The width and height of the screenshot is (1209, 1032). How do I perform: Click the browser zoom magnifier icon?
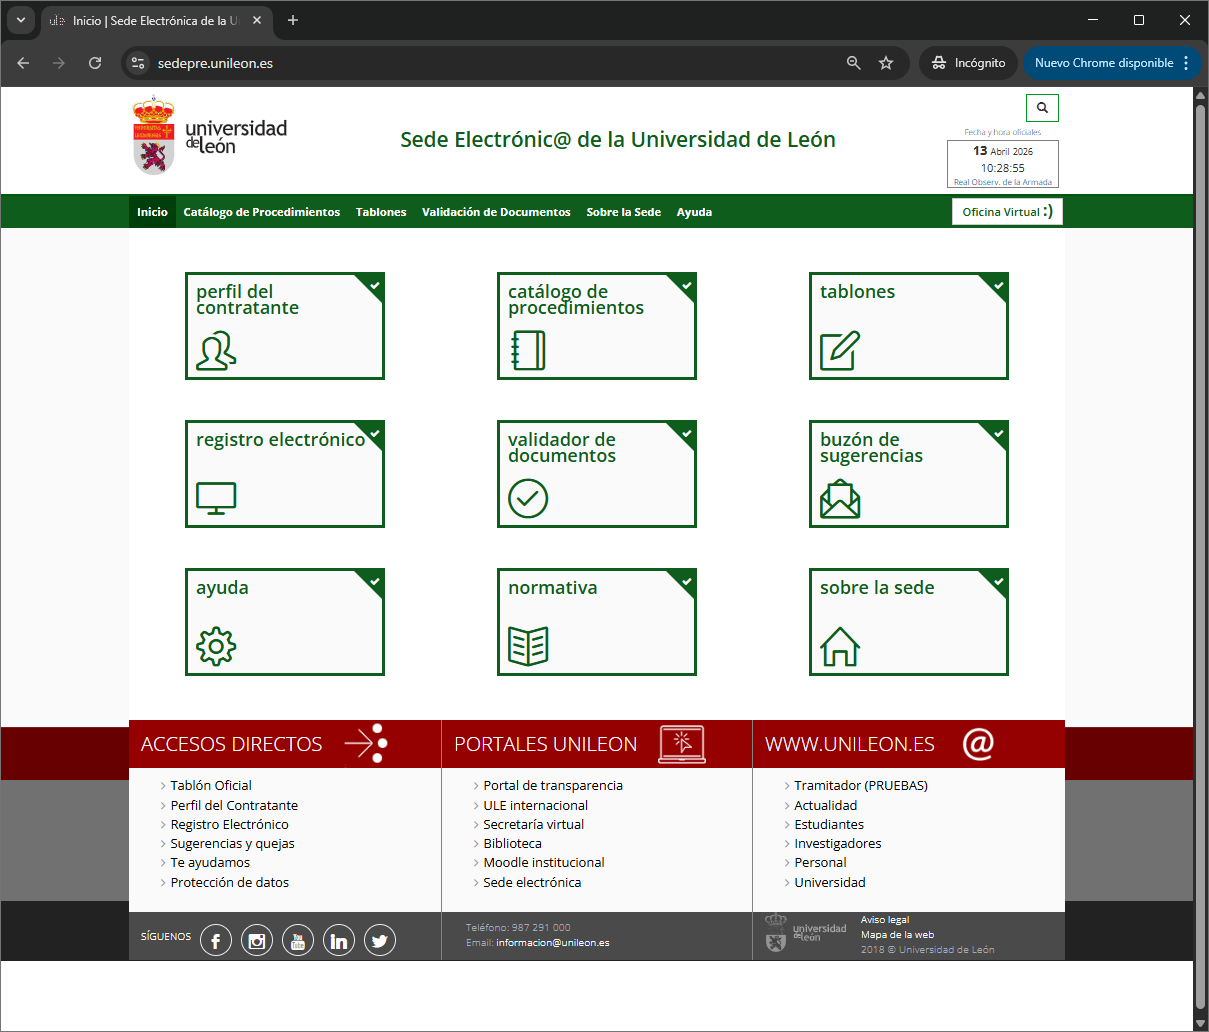[854, 63]
